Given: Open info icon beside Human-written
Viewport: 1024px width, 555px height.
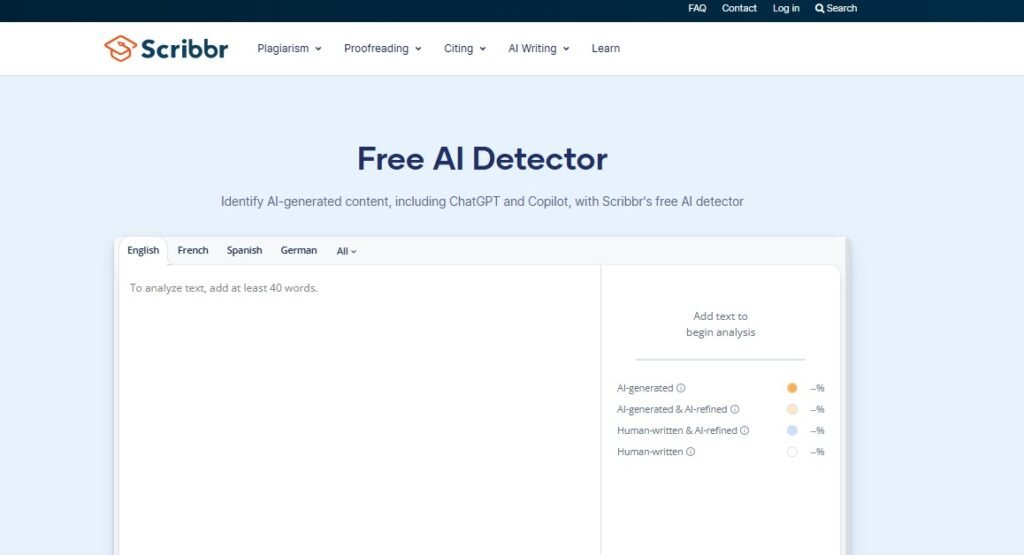Looking at the screenshot, I should click(690, 452).
